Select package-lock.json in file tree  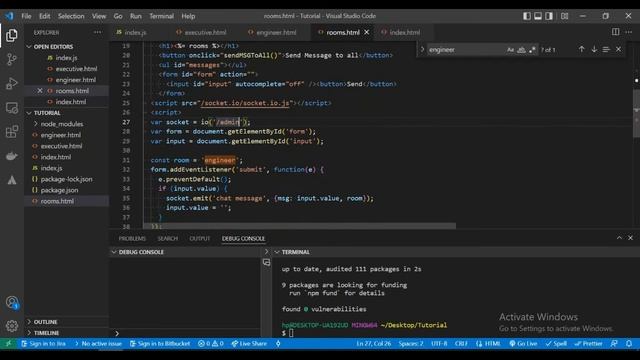(66, 179)
